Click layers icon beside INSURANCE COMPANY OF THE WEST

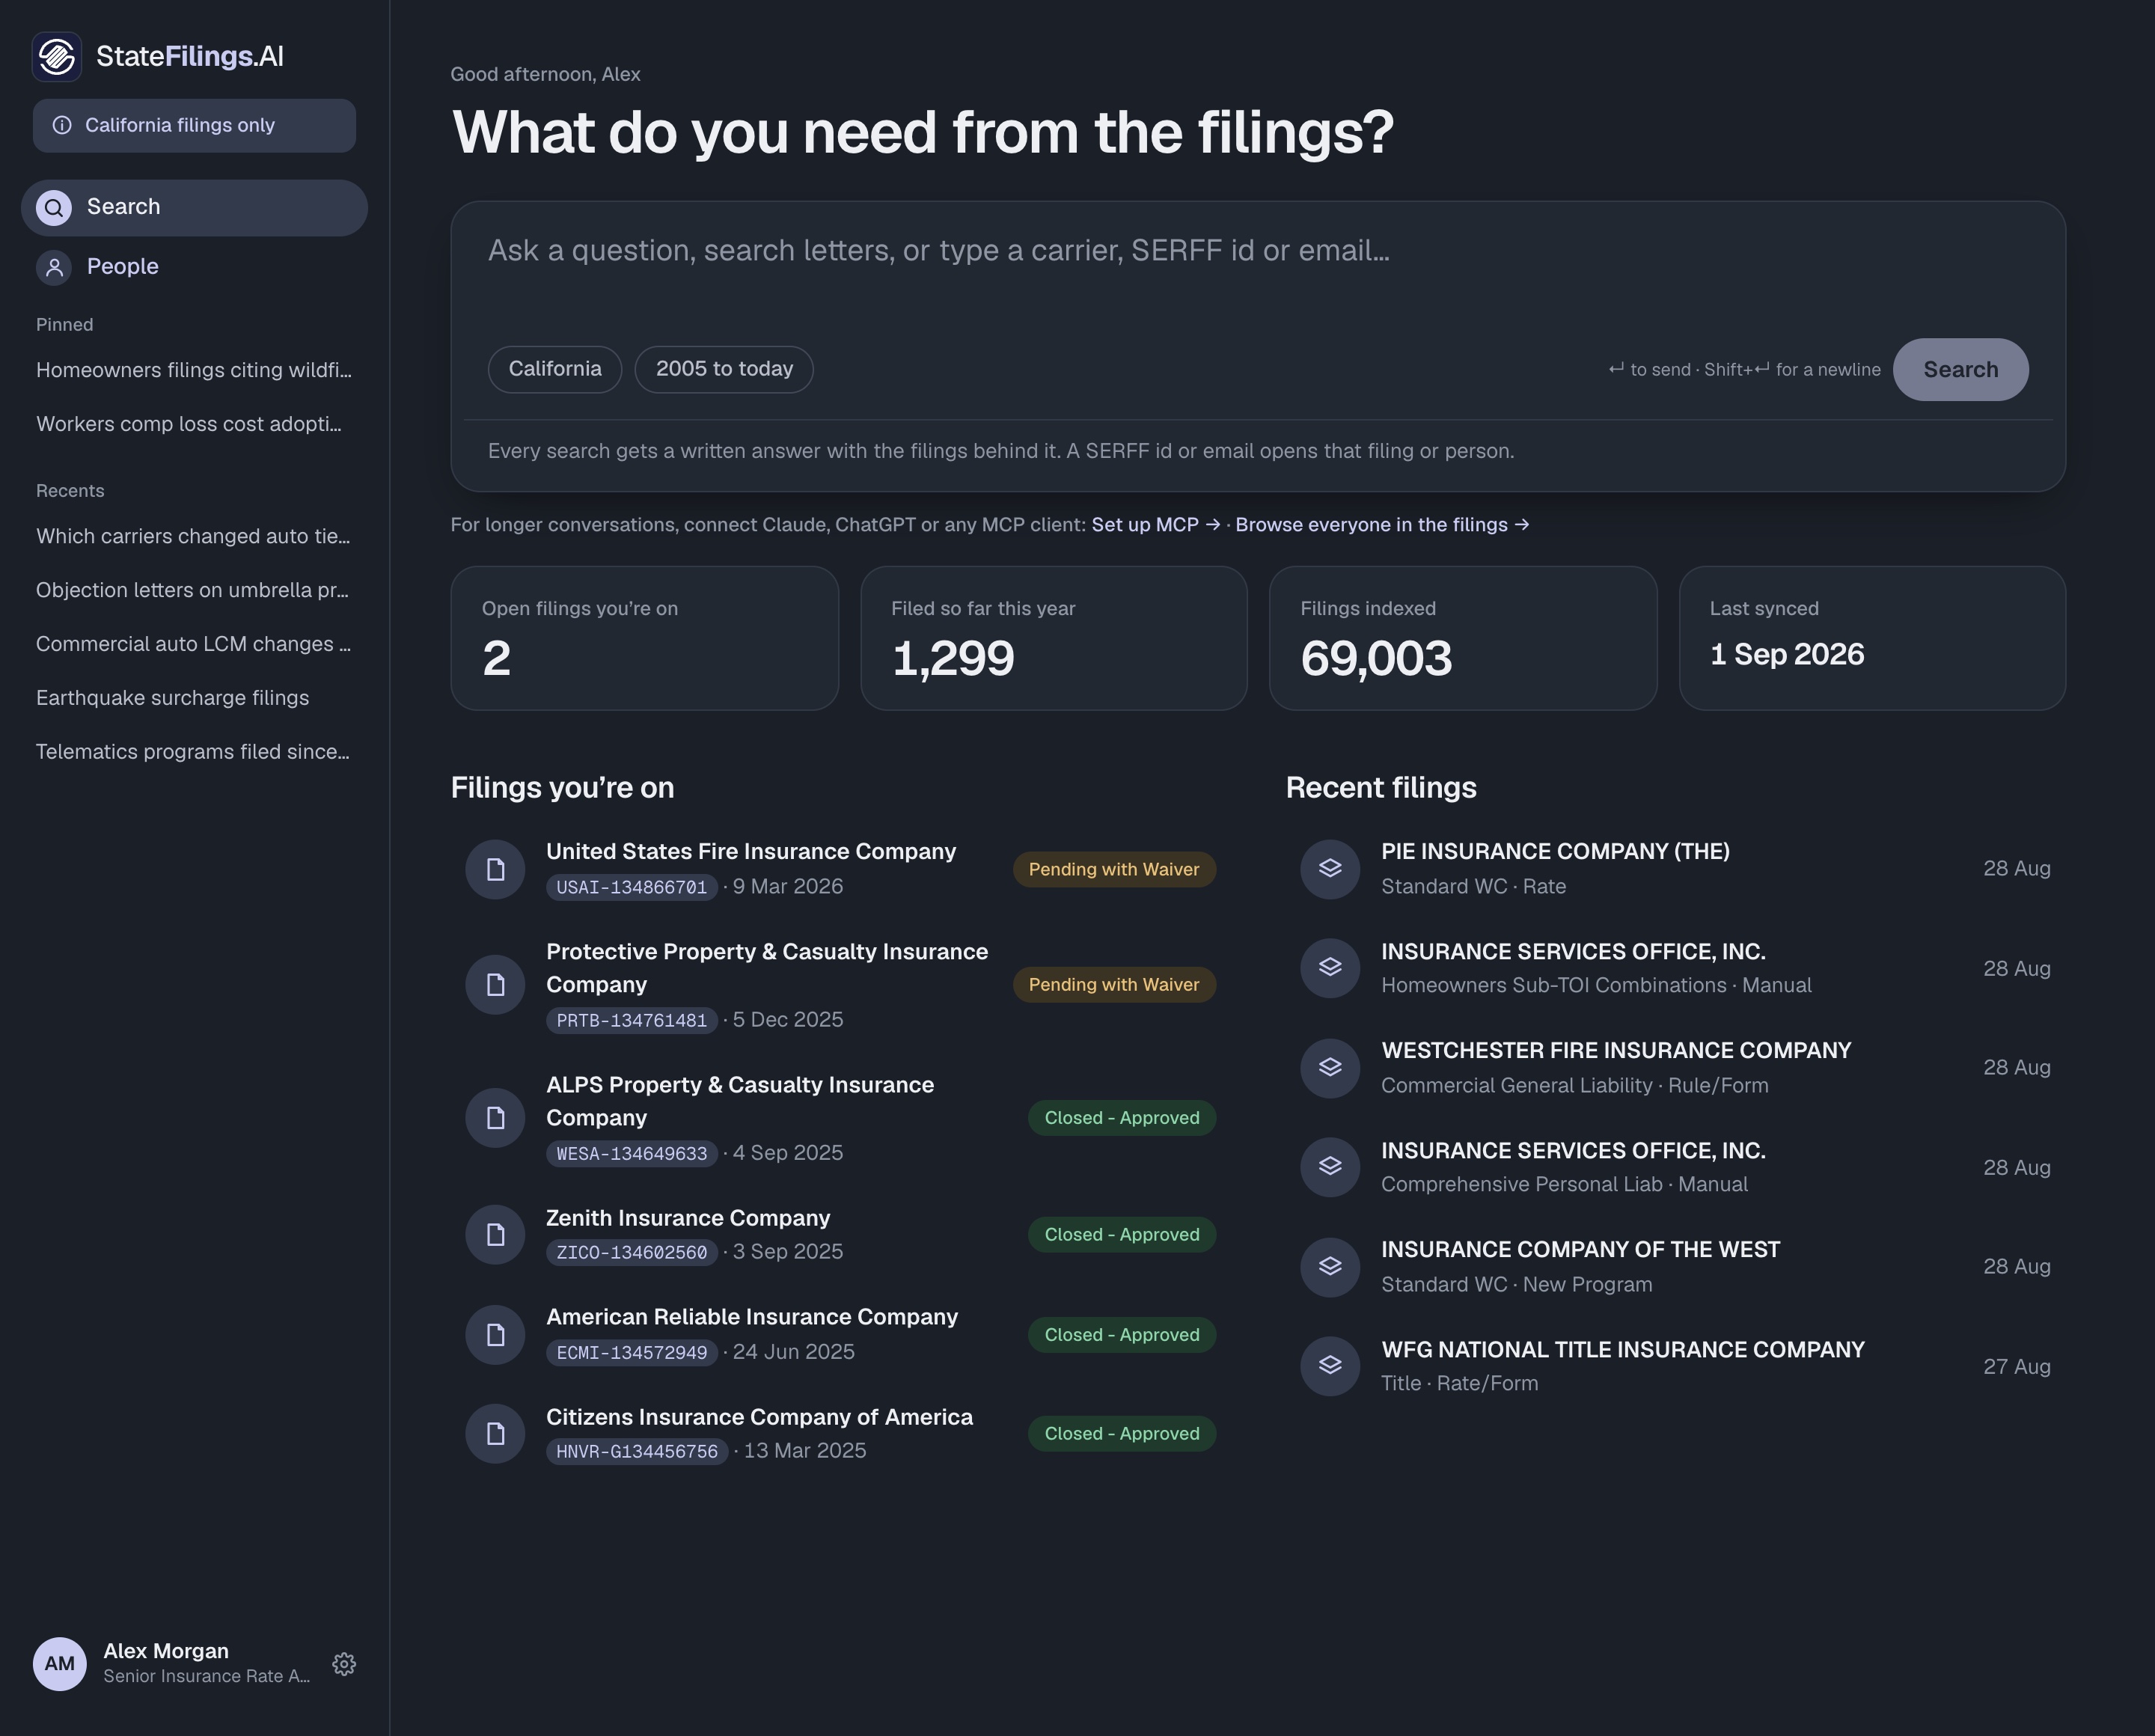[1330, 1266]
